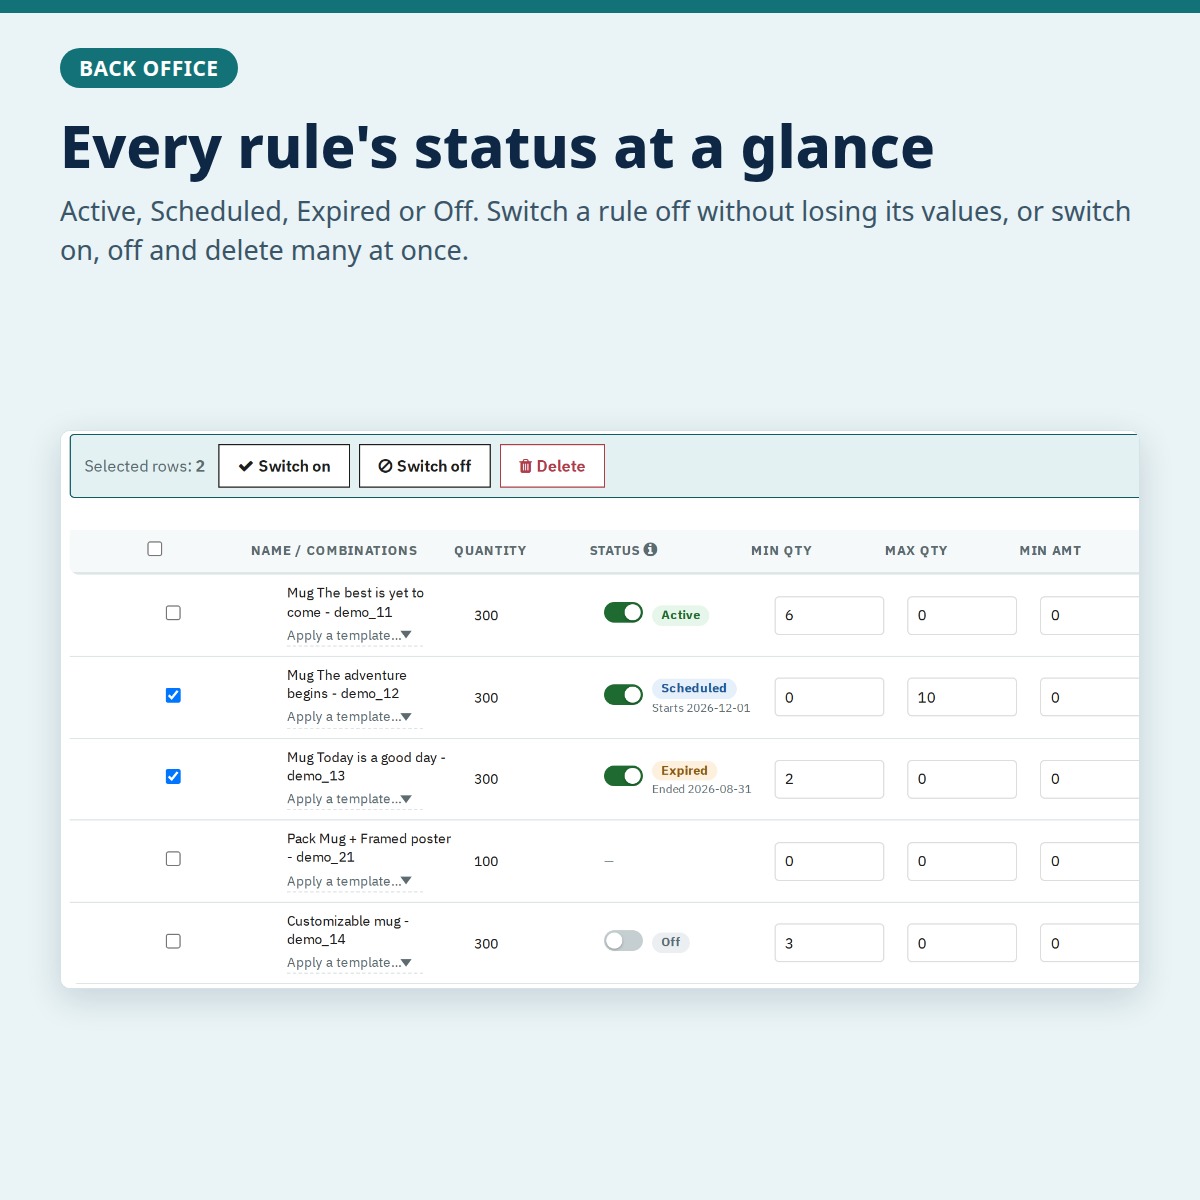
Task: Click Max Qty field in demo_21 row
Action: [x=962, y=861]
